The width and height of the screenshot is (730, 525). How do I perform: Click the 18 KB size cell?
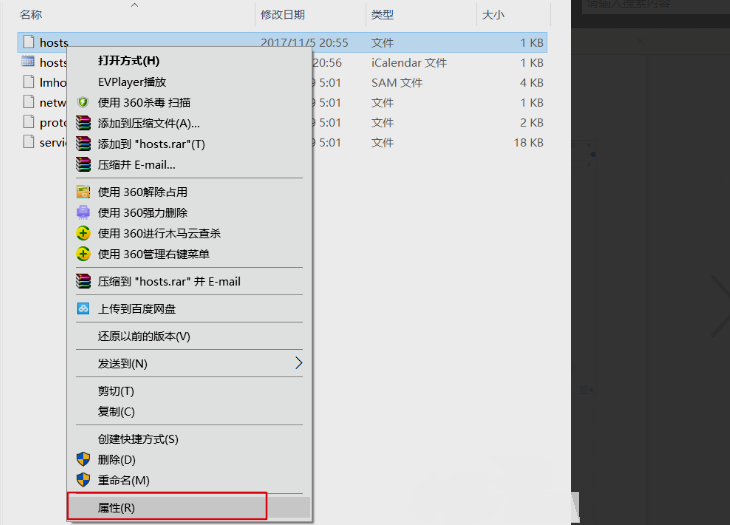click(x=528, y=142)
